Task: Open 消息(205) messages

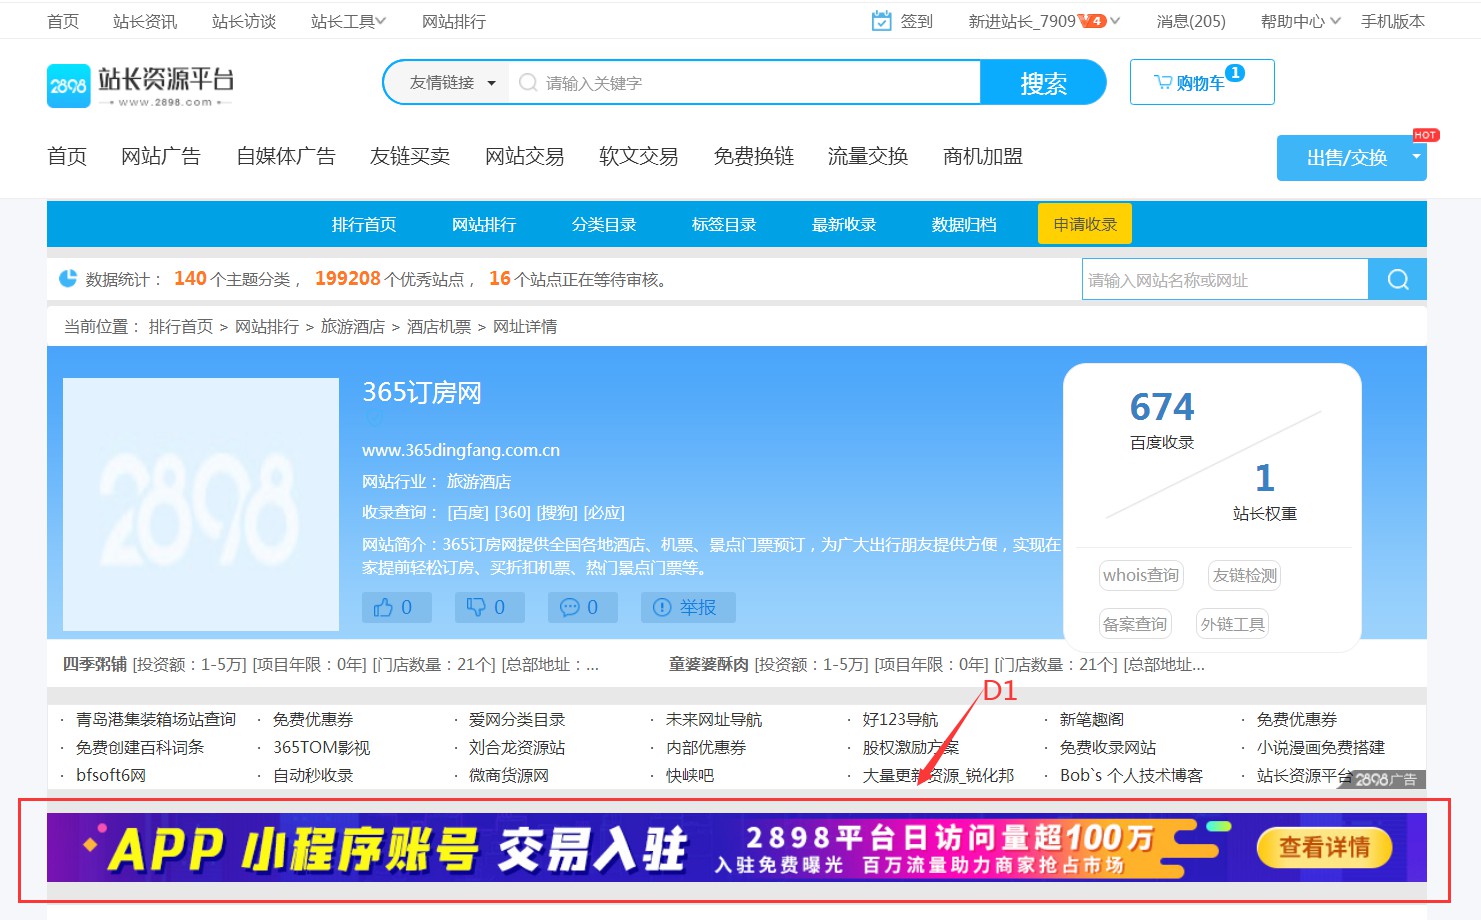Action: click(x=1190, y=21)
